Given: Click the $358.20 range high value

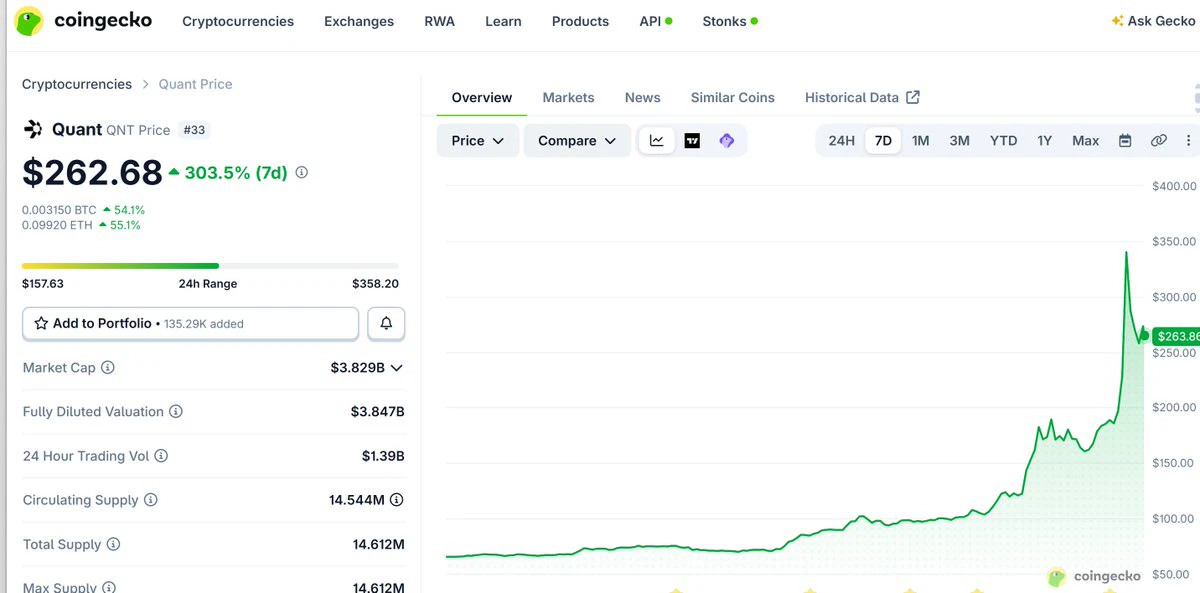Looking at the screenshot, I should (375, 284).
